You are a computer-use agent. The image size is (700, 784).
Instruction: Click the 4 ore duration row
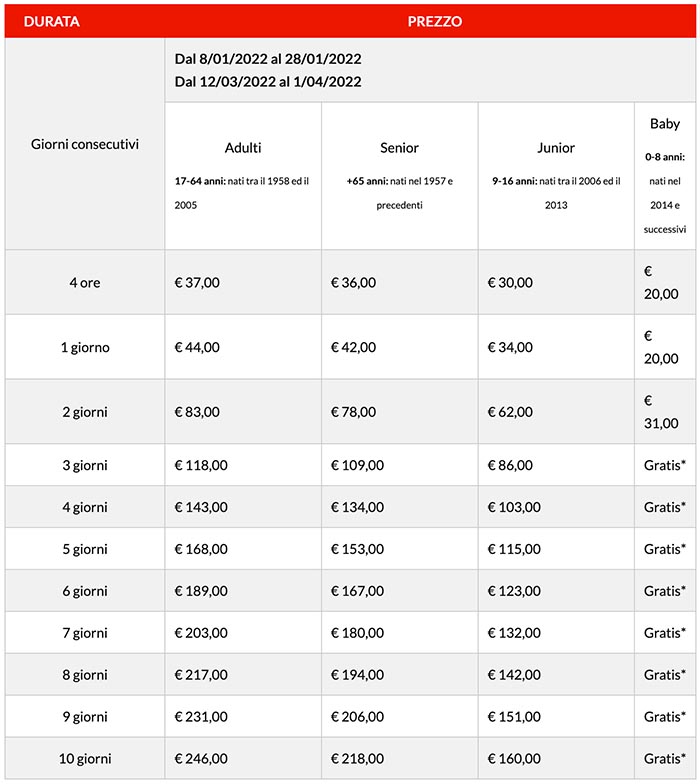coord(85,283)
